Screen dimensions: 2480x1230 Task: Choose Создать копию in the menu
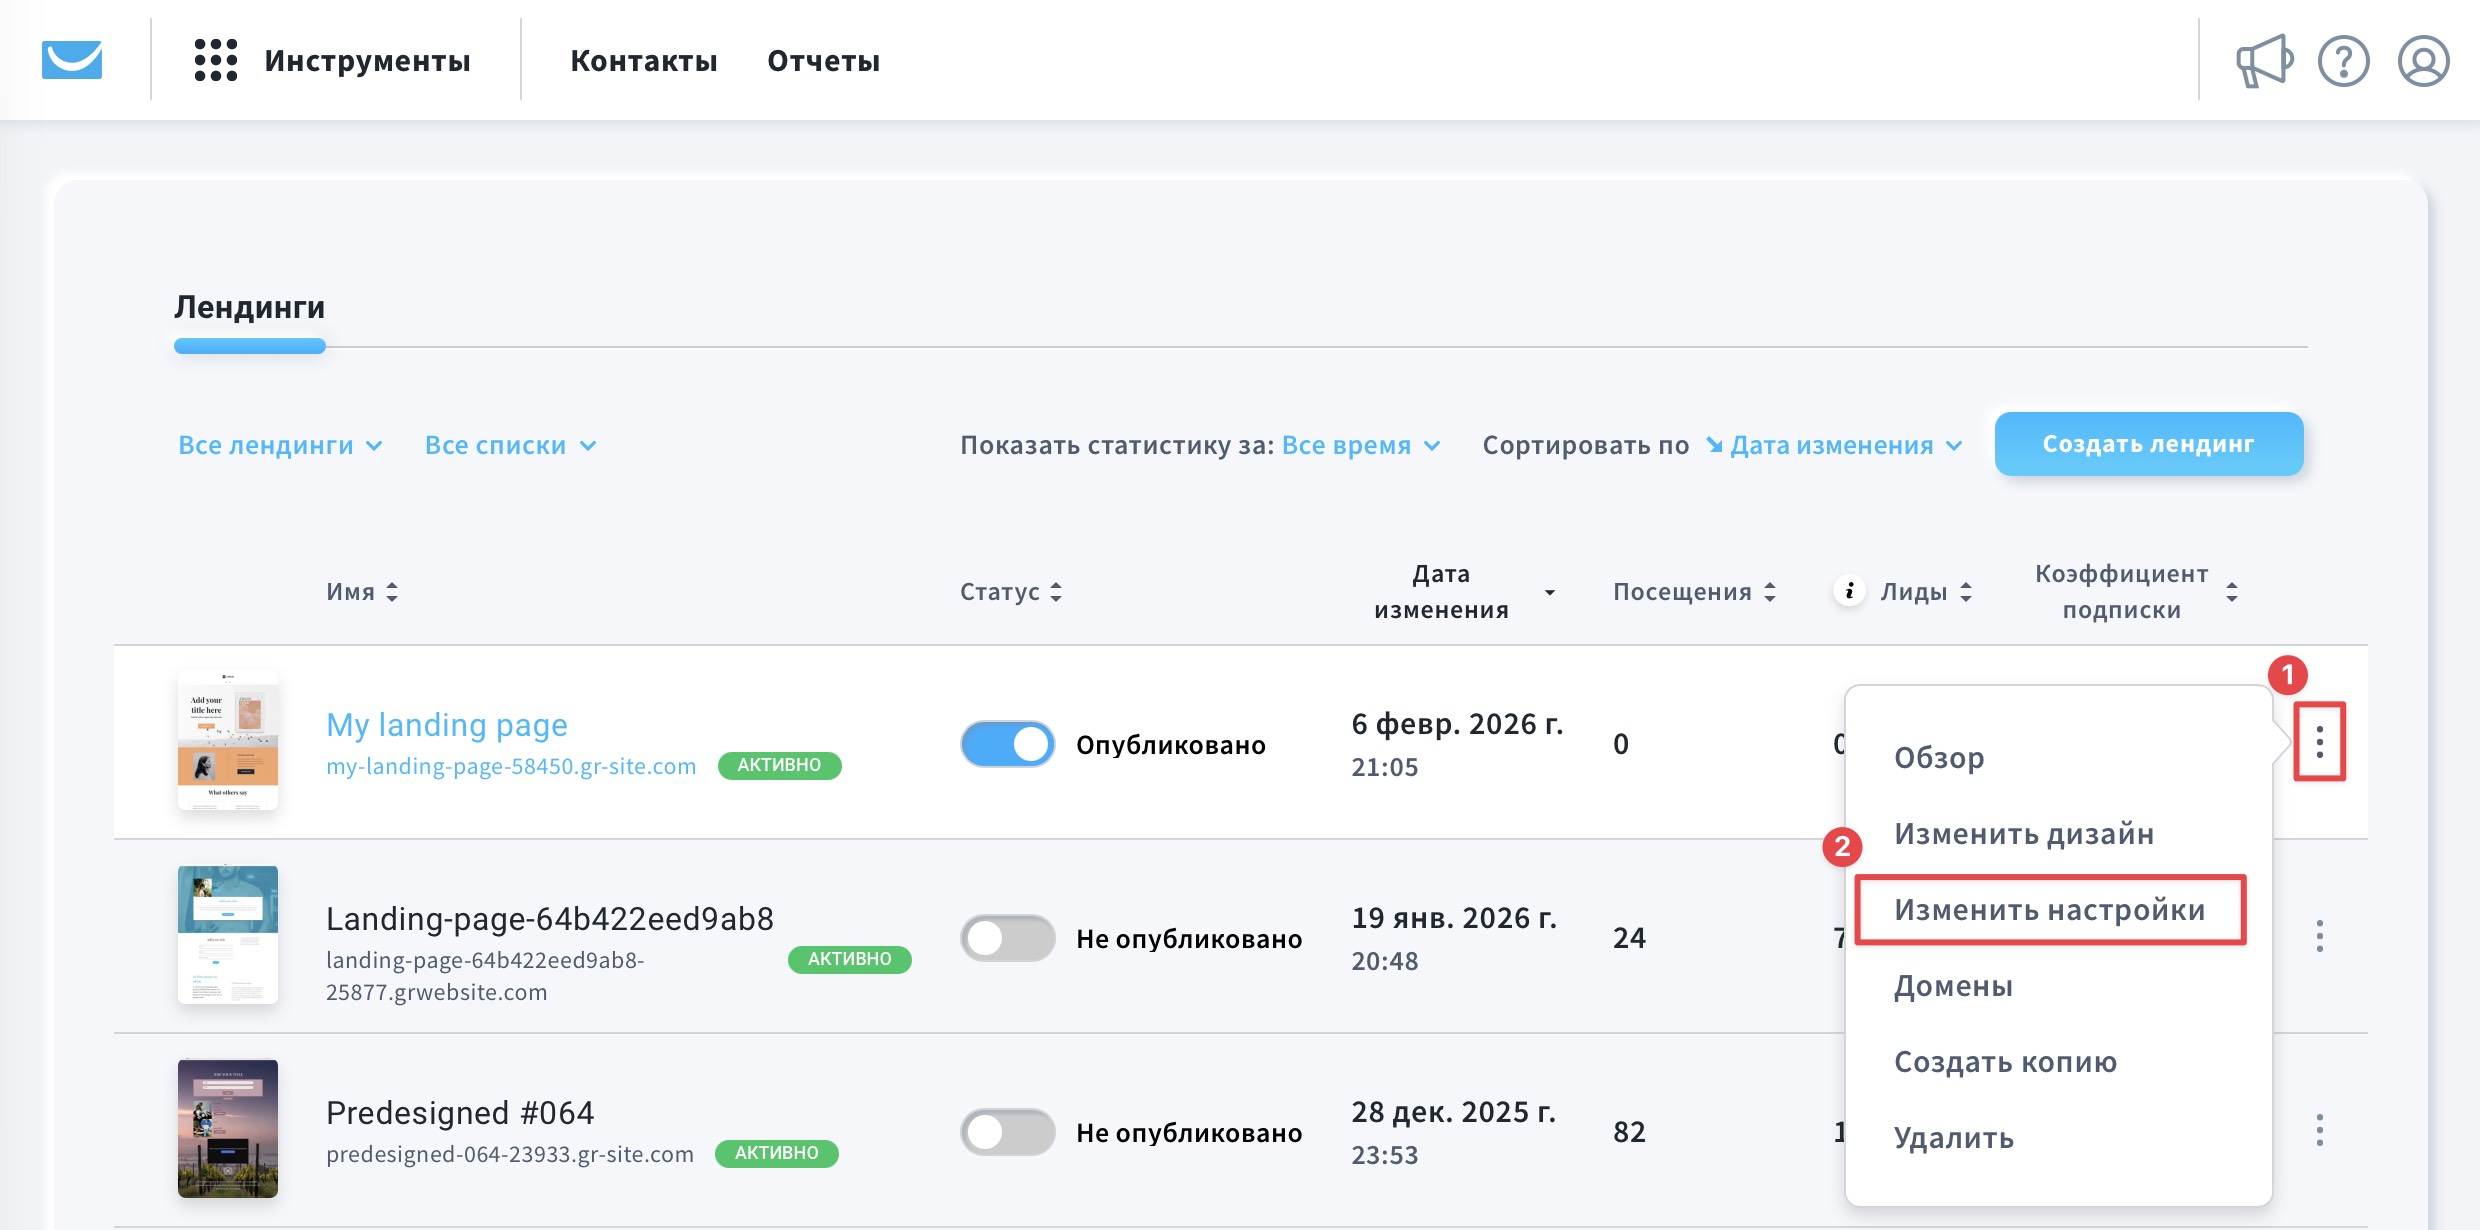coord(2005,1062)
